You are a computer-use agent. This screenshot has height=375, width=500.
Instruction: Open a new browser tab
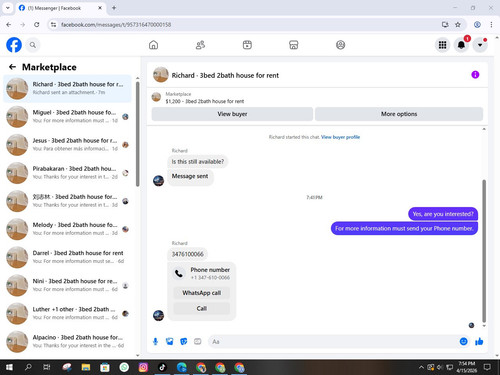pyautogui.click(x=114, y=8)
